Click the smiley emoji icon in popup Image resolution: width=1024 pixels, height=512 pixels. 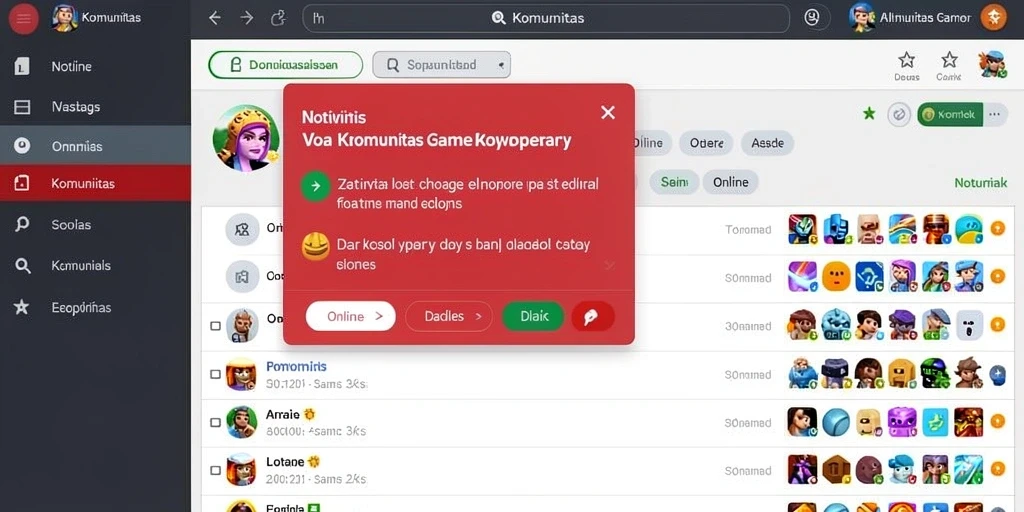315,248
